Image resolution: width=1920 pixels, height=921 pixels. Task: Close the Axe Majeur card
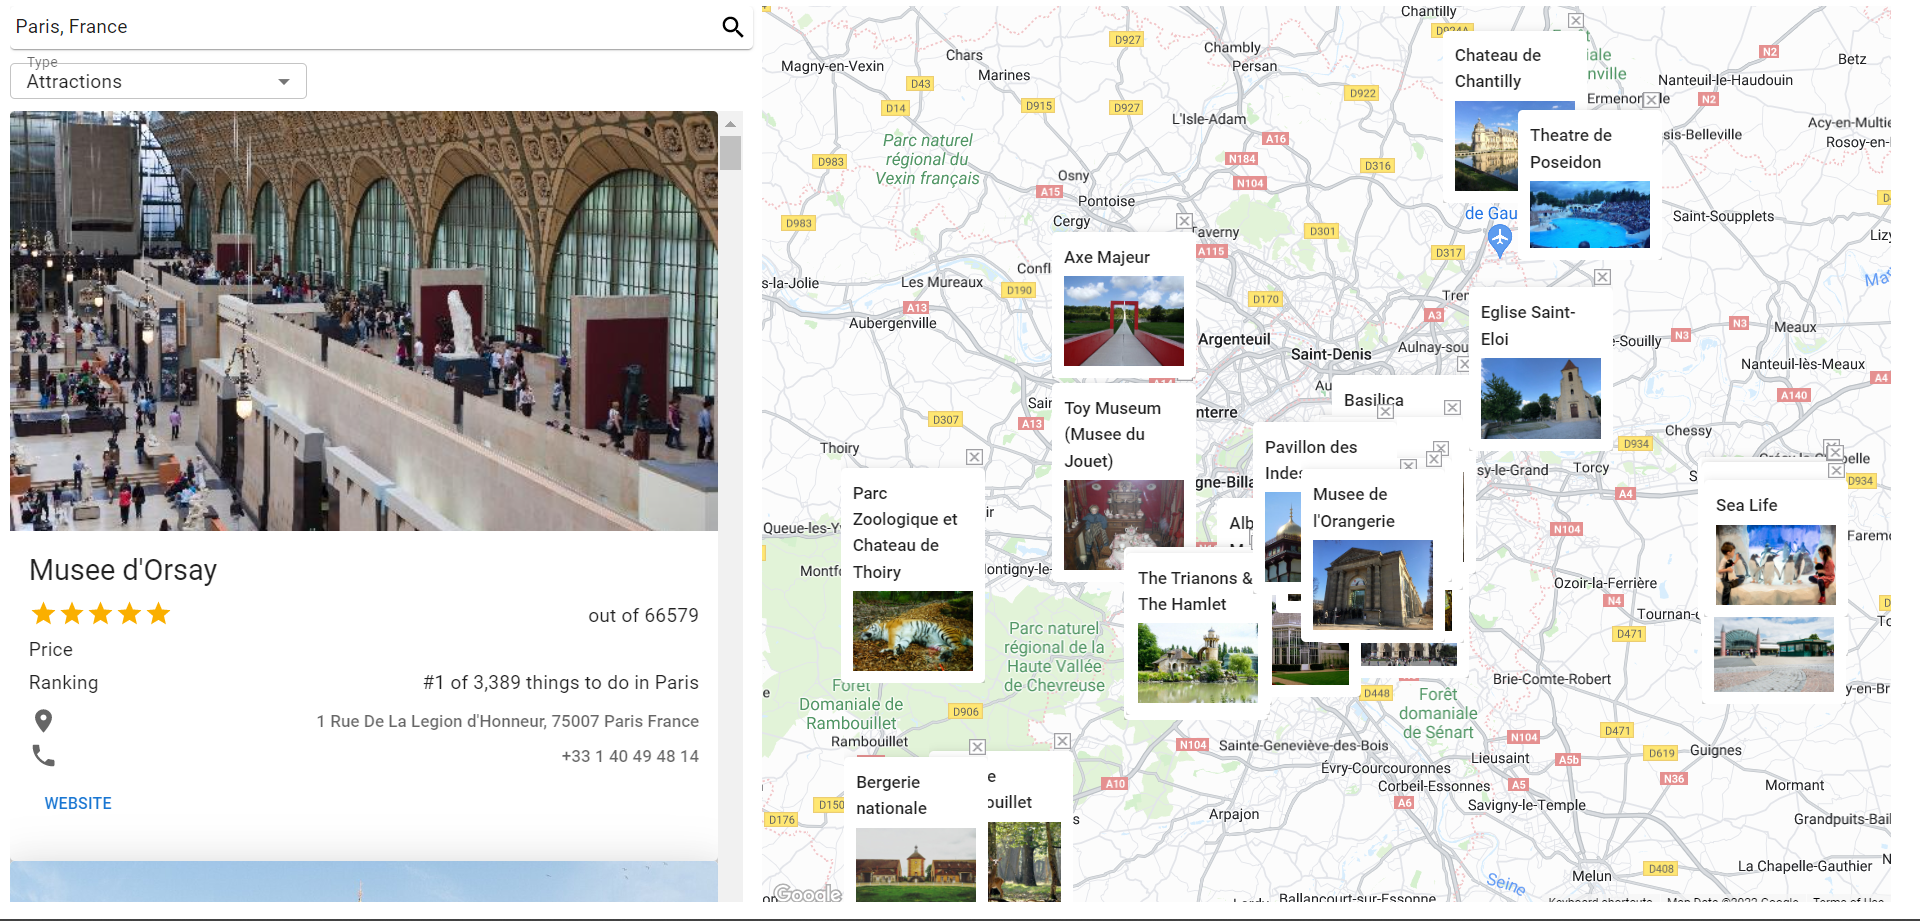[1184, 221]
